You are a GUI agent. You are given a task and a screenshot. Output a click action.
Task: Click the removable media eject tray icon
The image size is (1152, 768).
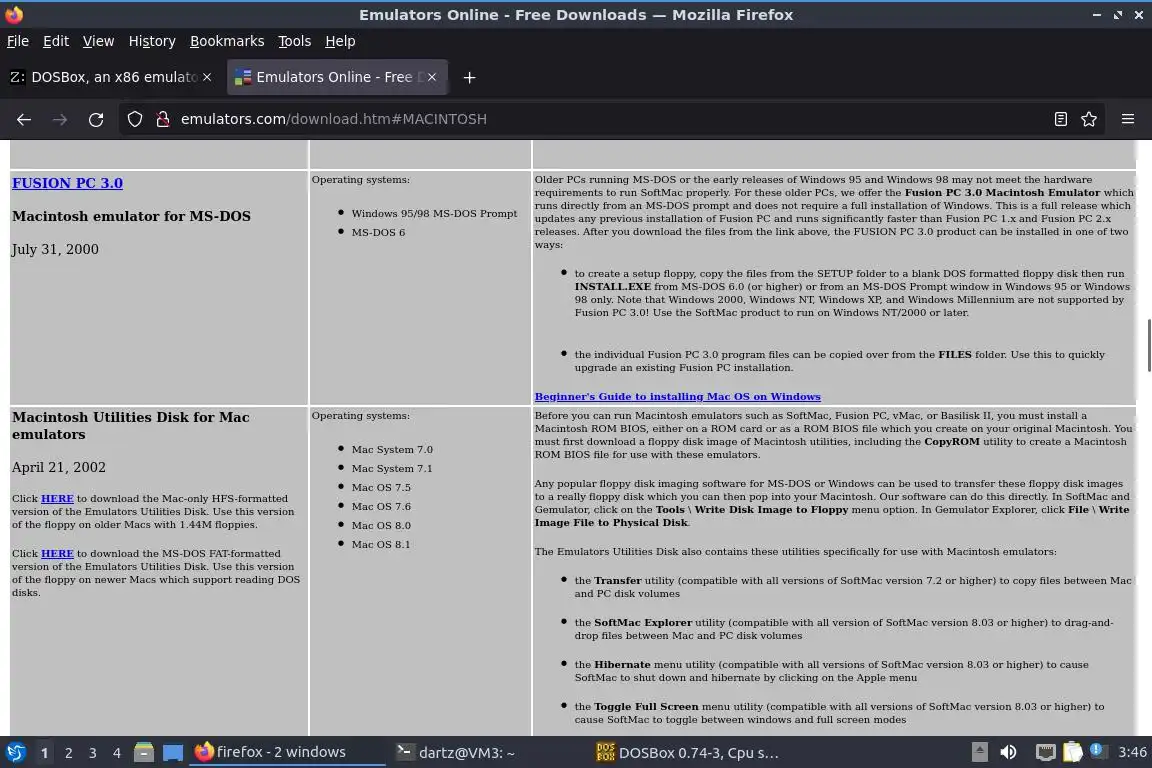979,752
